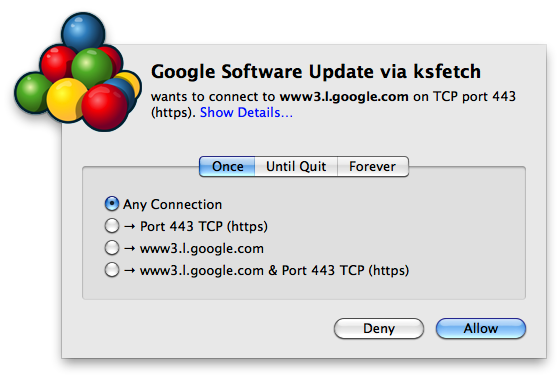
Task: Click the leftmost green ball of the app icon
Action: (32, 93)
